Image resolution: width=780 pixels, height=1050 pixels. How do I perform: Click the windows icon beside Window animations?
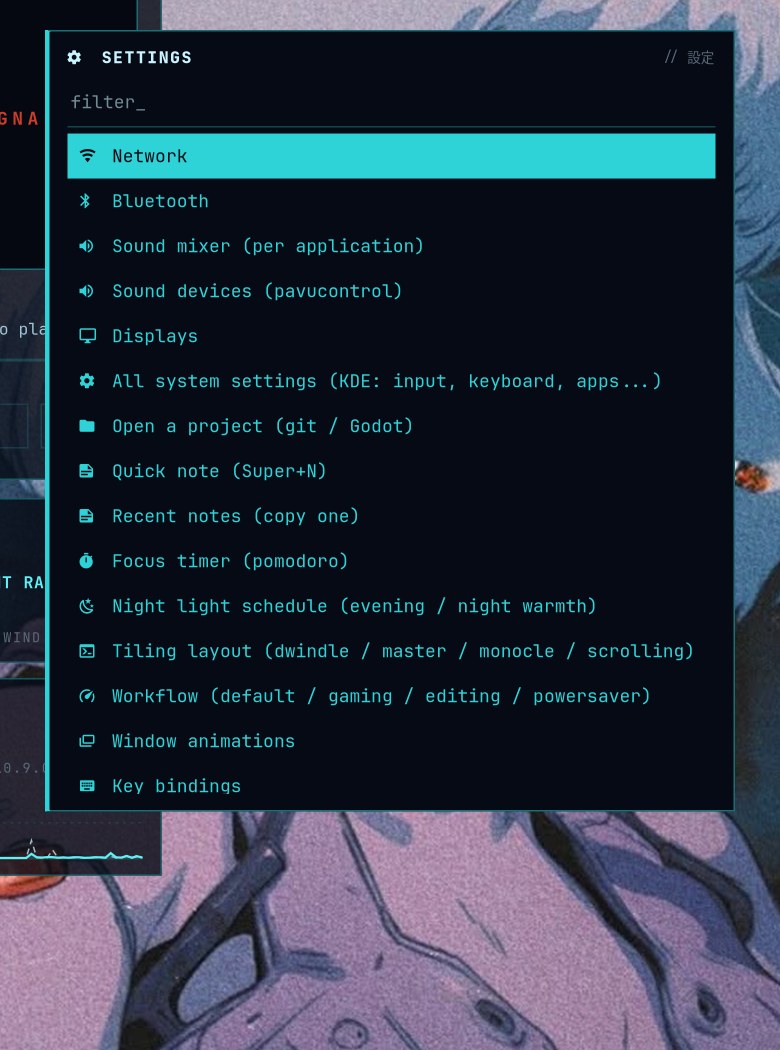click(87, 741)
